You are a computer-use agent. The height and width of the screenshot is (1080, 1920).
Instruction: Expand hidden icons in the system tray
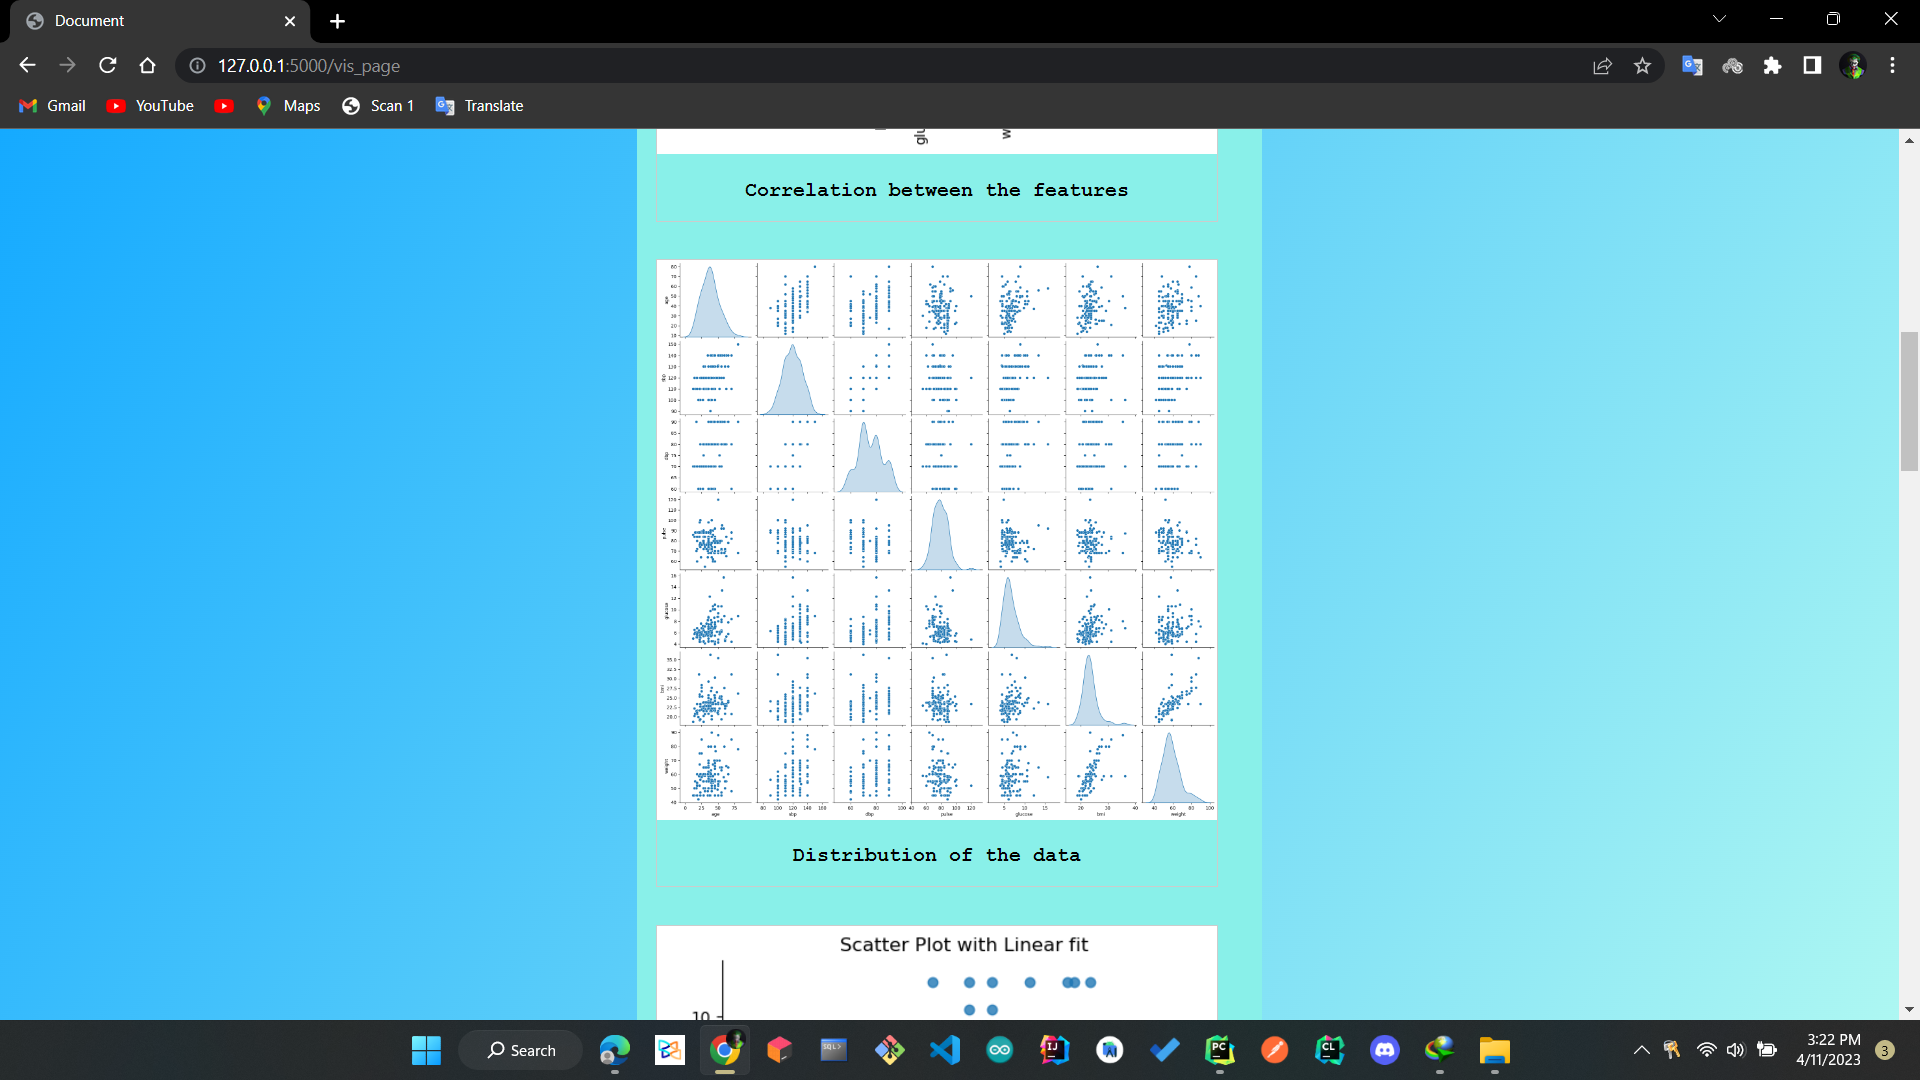pyautogui.click(x=1640, y=1050)
